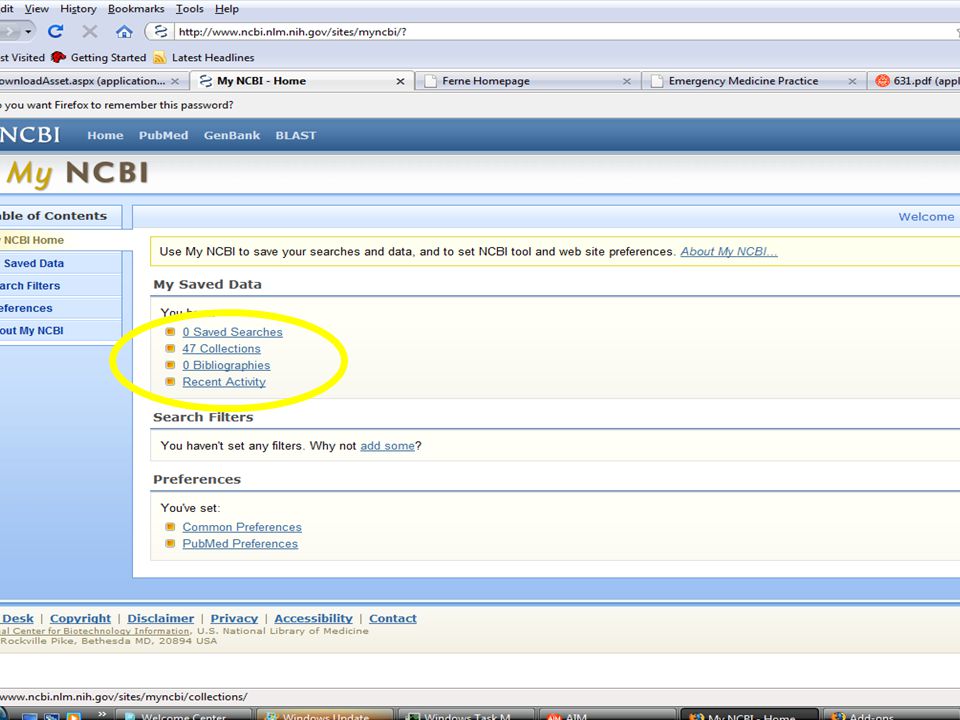Close the Emergency Medicine Practice tab
Viewport: 960px width, 720px height.
point(852,81)
